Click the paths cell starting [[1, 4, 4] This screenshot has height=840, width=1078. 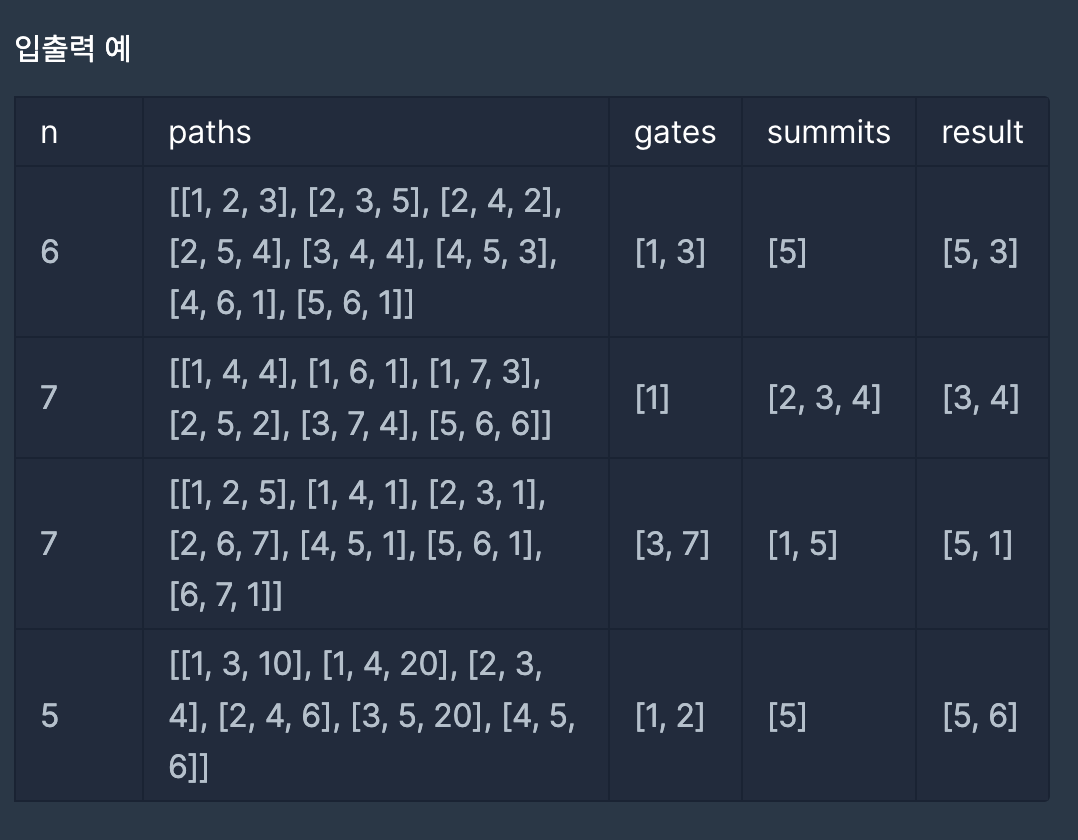376,398
